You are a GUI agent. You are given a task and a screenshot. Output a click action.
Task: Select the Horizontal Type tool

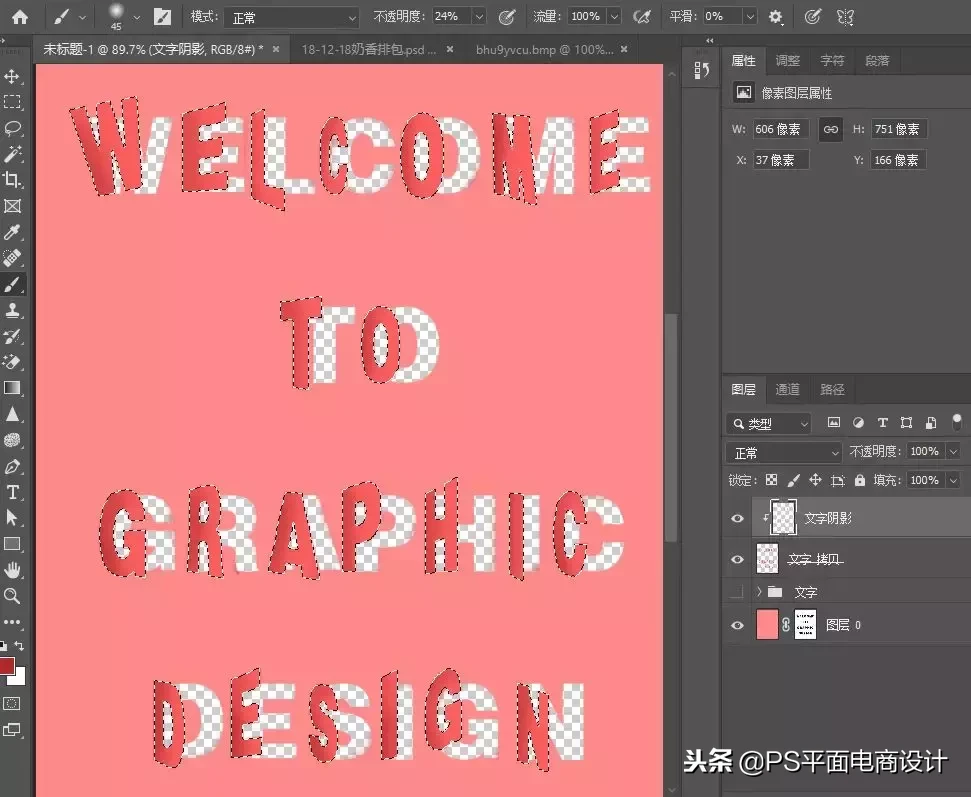[12, 492]
